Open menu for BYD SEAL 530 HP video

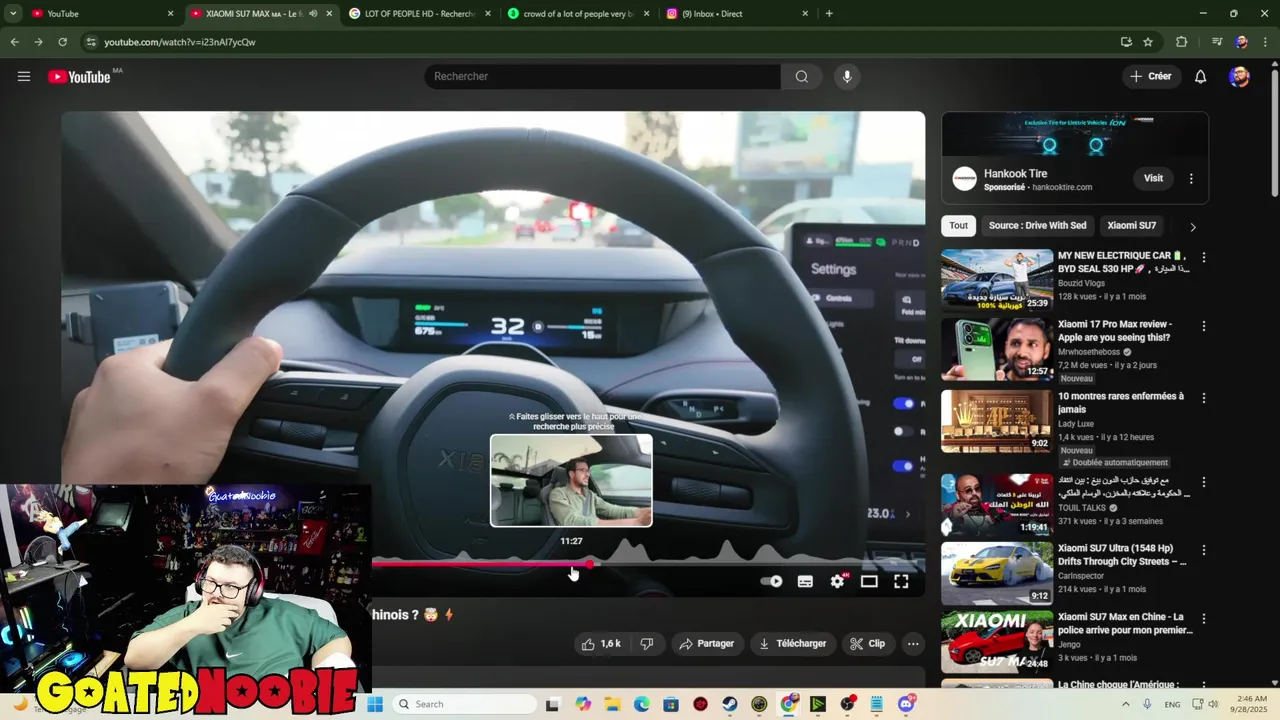coord(1204,257)
